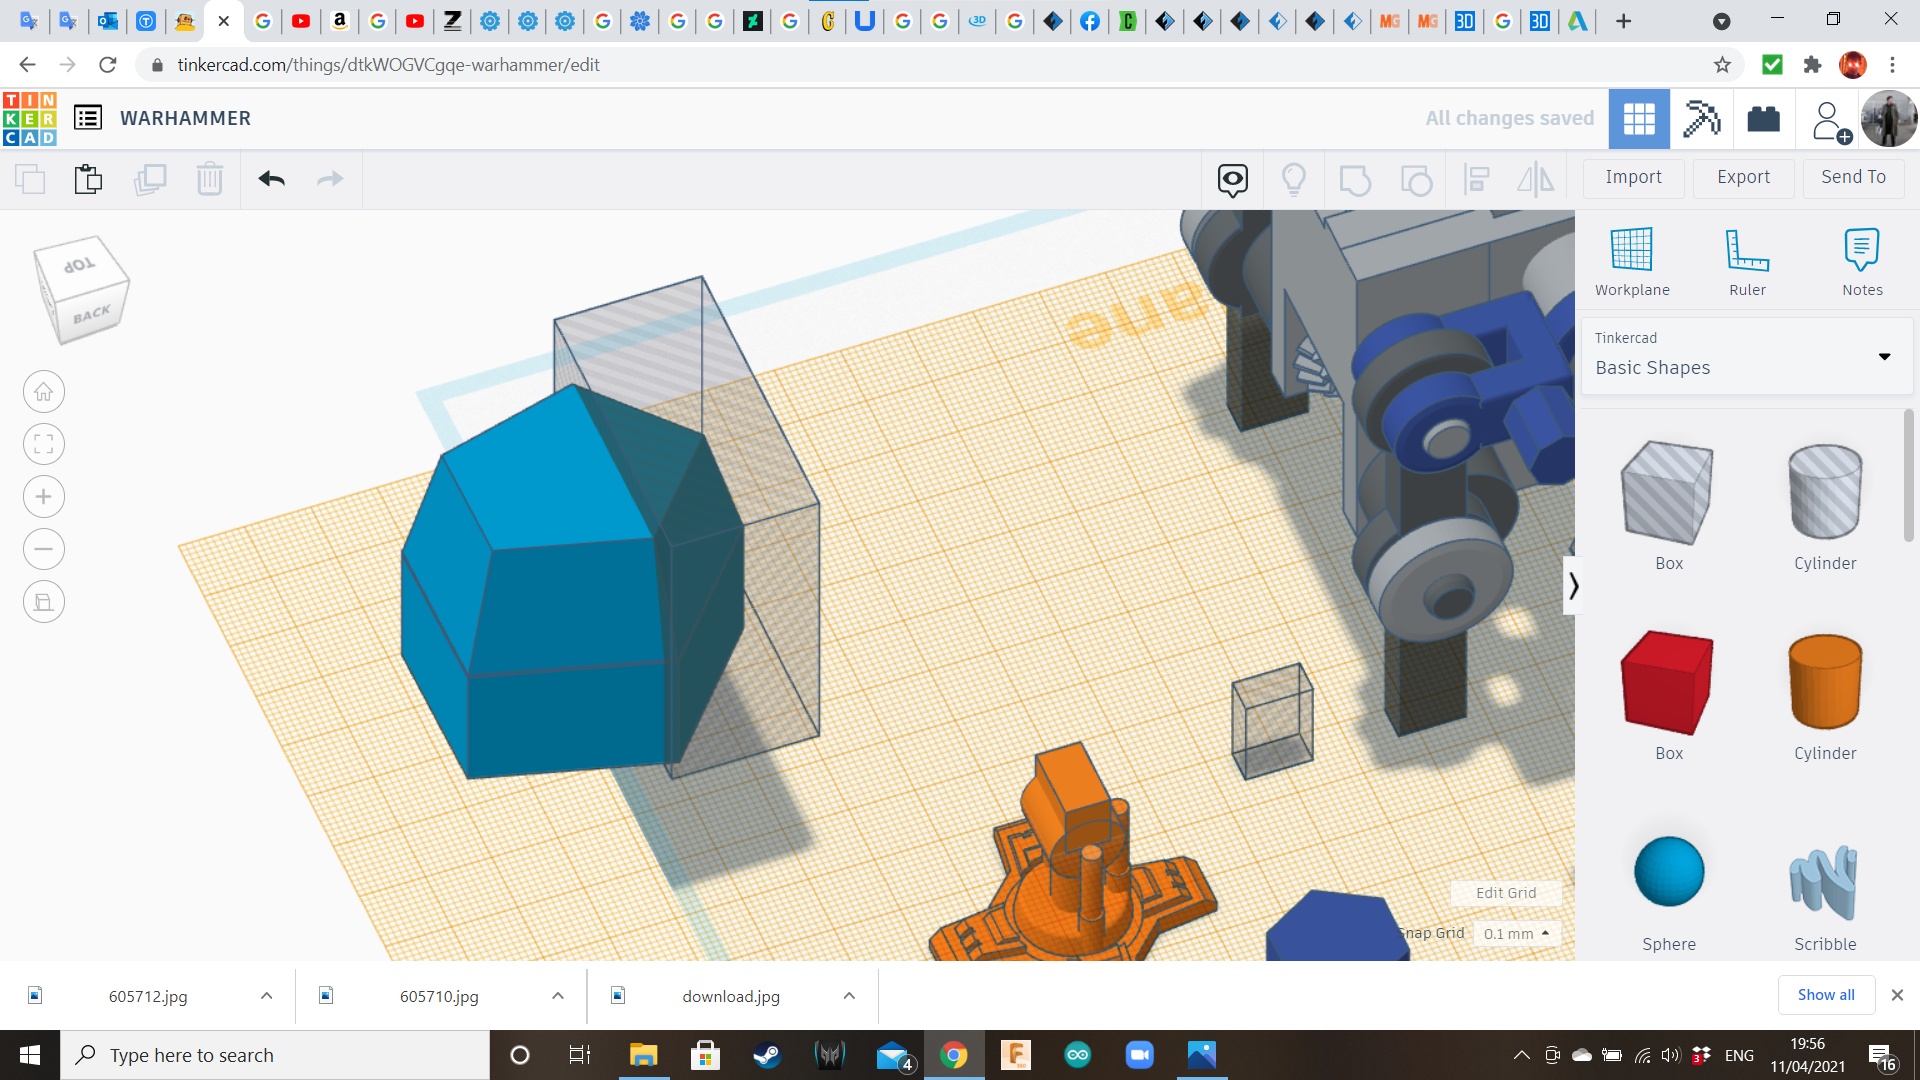Click the Align tool icon

coord(1476,180)
